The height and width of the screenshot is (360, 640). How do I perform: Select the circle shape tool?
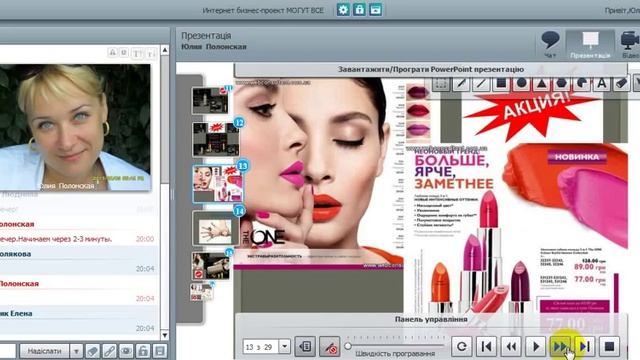click(521, 84)
